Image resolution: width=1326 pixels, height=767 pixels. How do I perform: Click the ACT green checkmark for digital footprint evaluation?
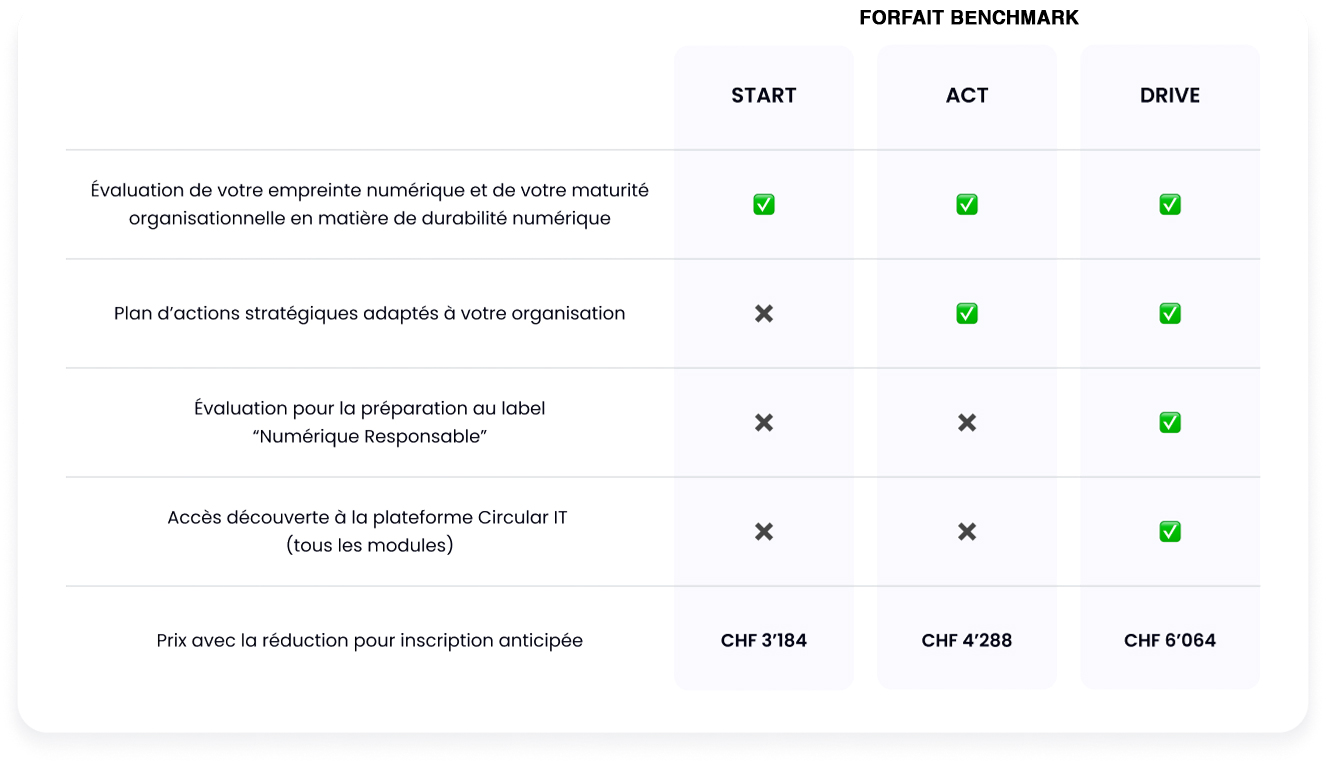pos(967,204)
